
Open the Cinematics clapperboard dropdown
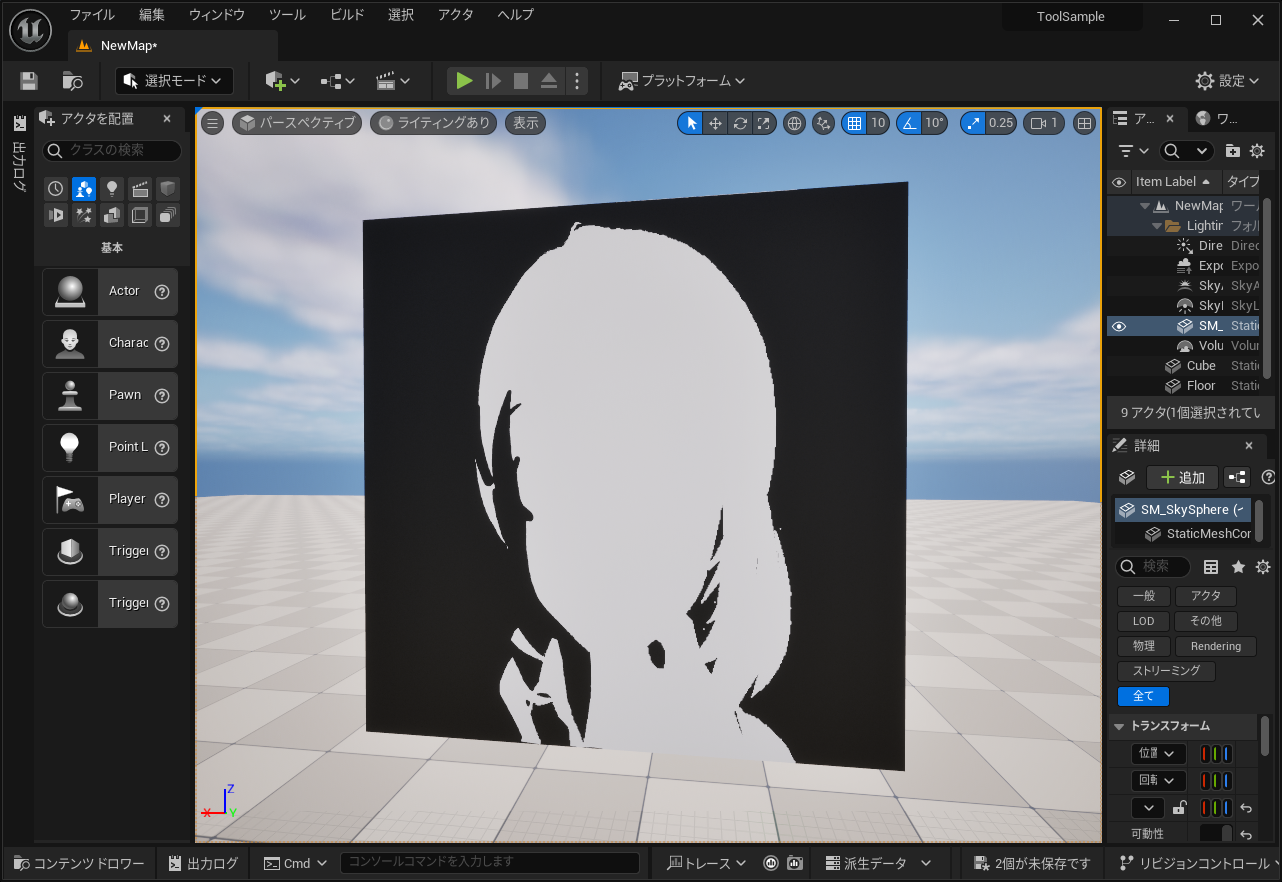click(393, 81)
